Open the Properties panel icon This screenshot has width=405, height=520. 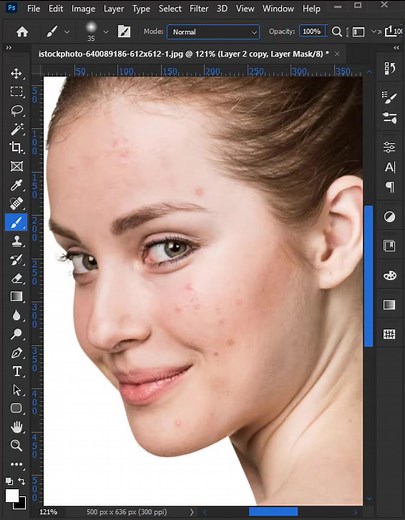389,147
